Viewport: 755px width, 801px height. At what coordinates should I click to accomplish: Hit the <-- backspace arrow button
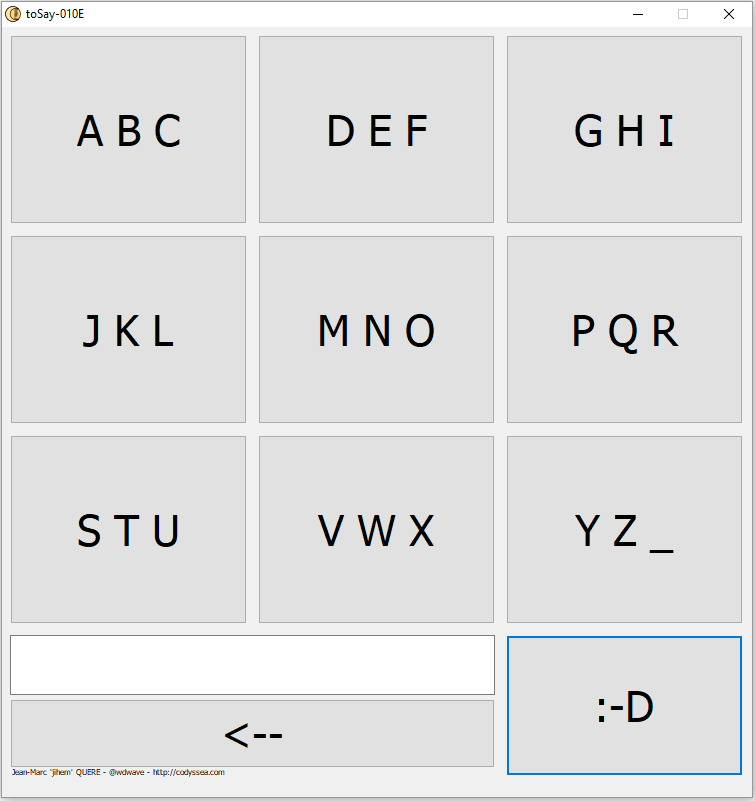(x=252, y=734)
